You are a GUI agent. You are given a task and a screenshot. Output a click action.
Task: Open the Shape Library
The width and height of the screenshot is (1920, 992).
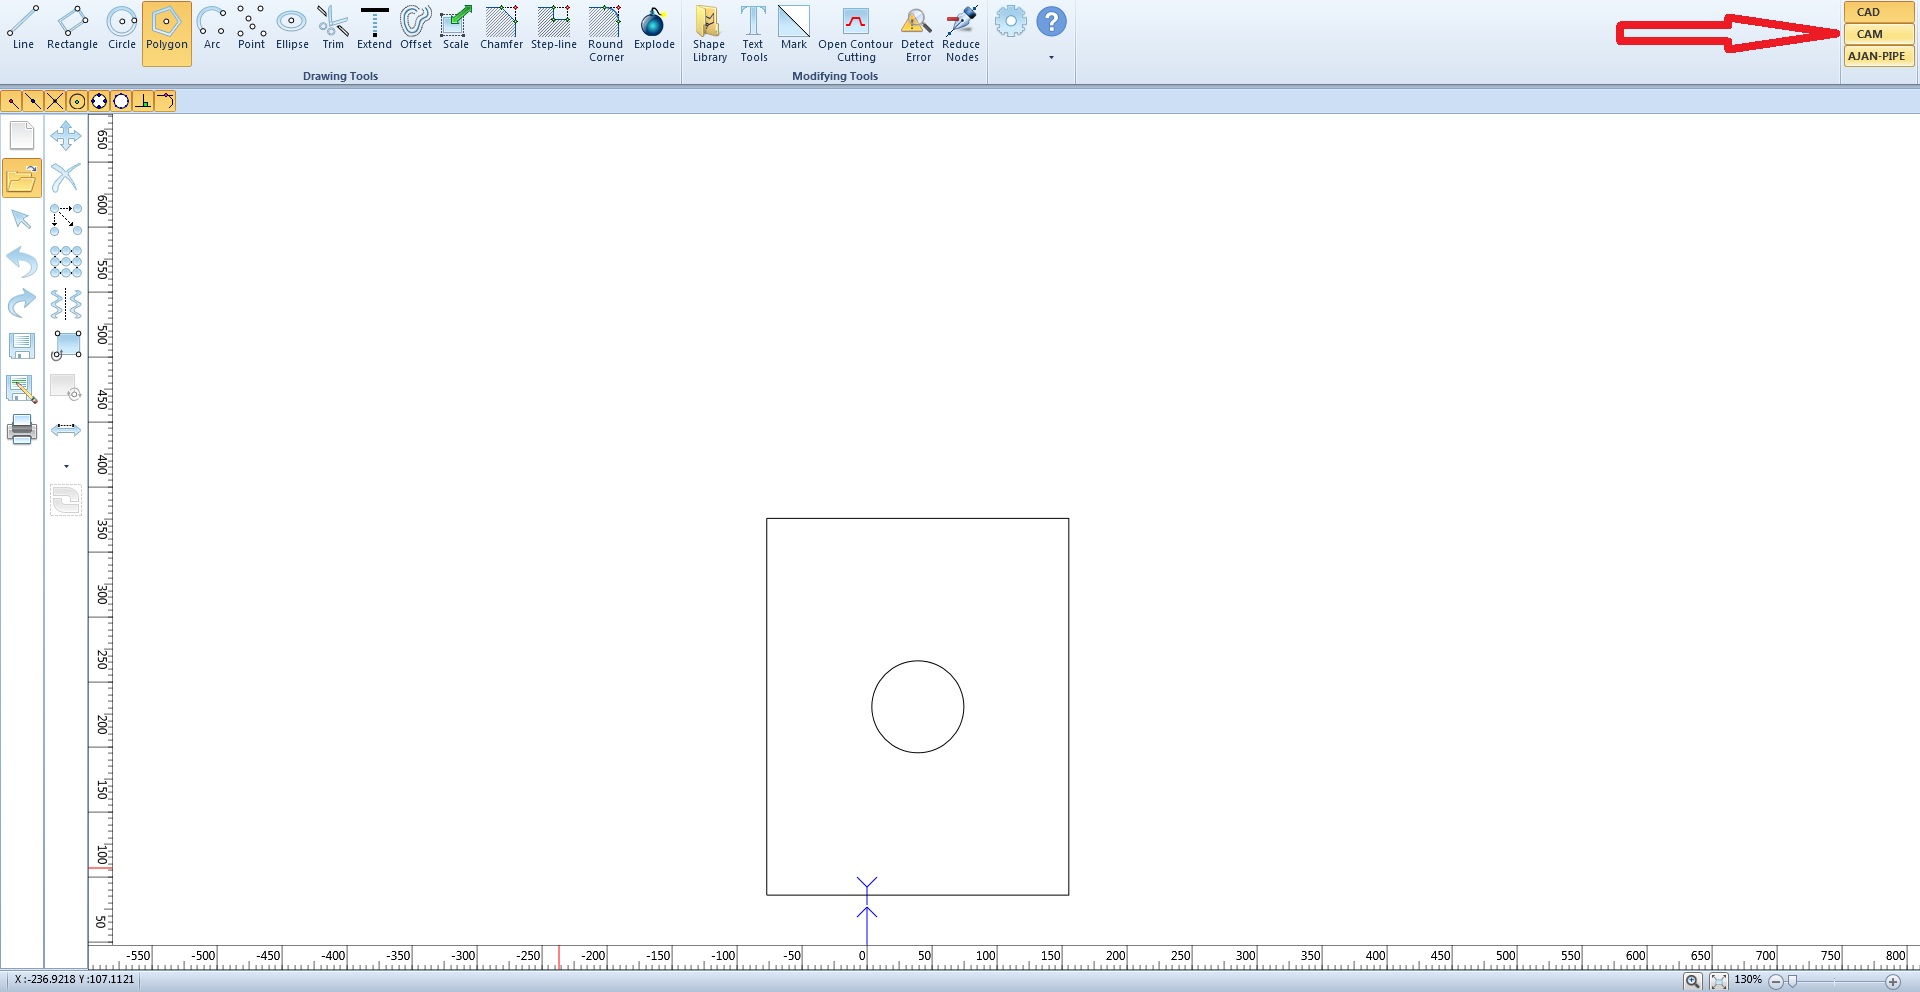click(709, 34)
